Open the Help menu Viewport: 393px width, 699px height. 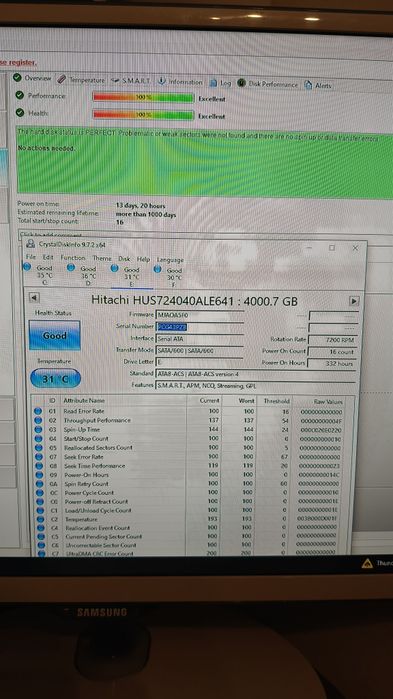coord(143,259)
